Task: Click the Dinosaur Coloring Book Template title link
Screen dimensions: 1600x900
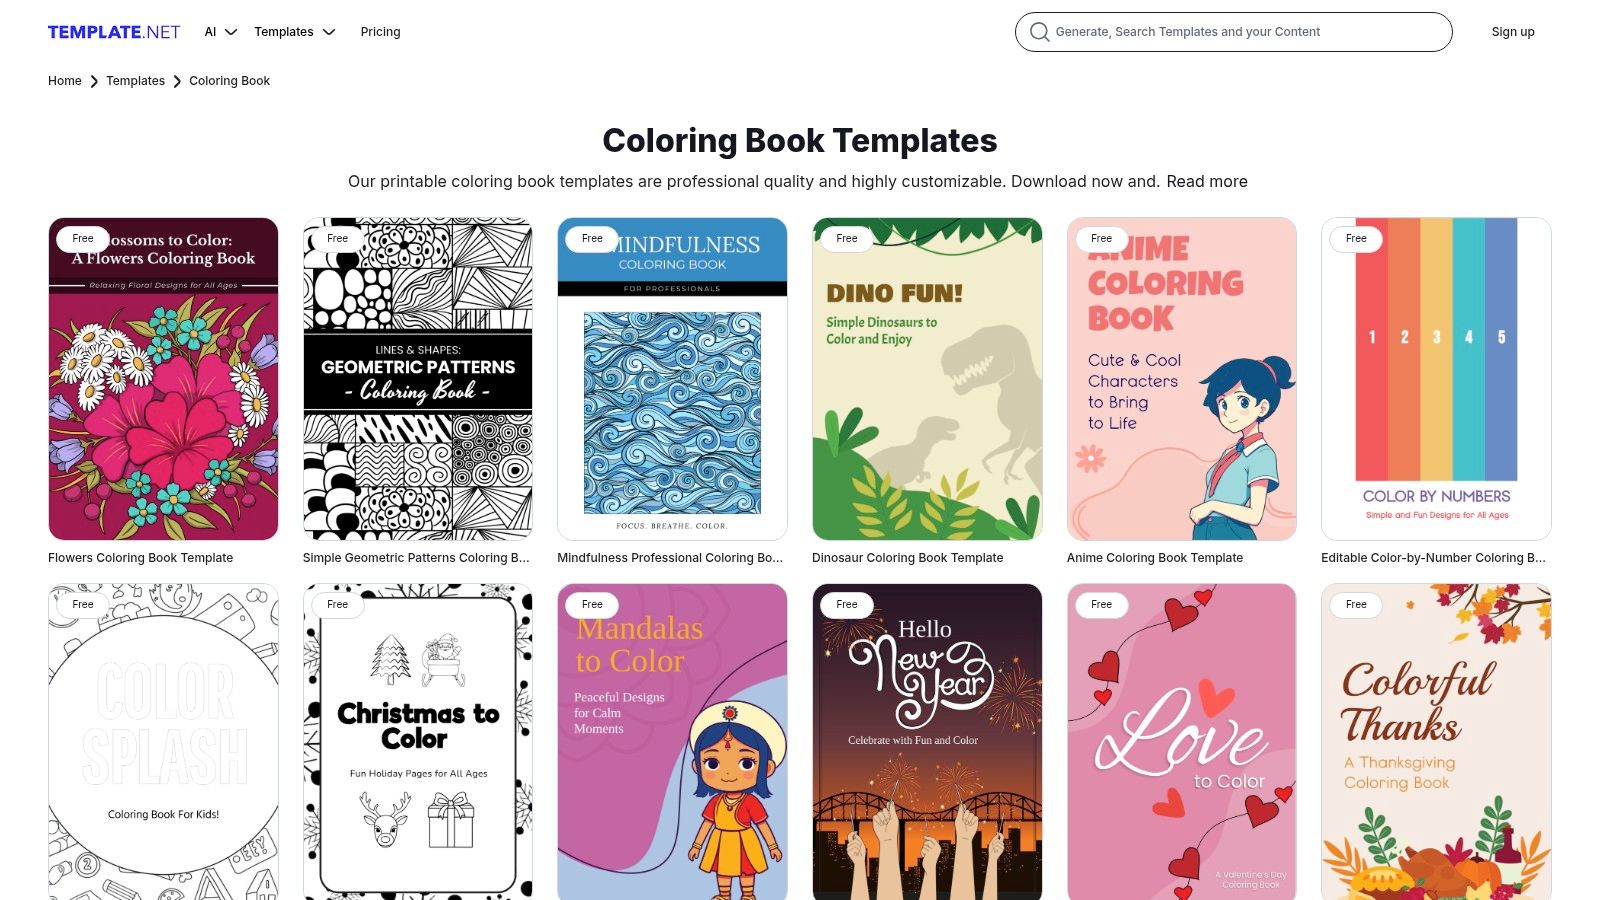Action: 907,558
